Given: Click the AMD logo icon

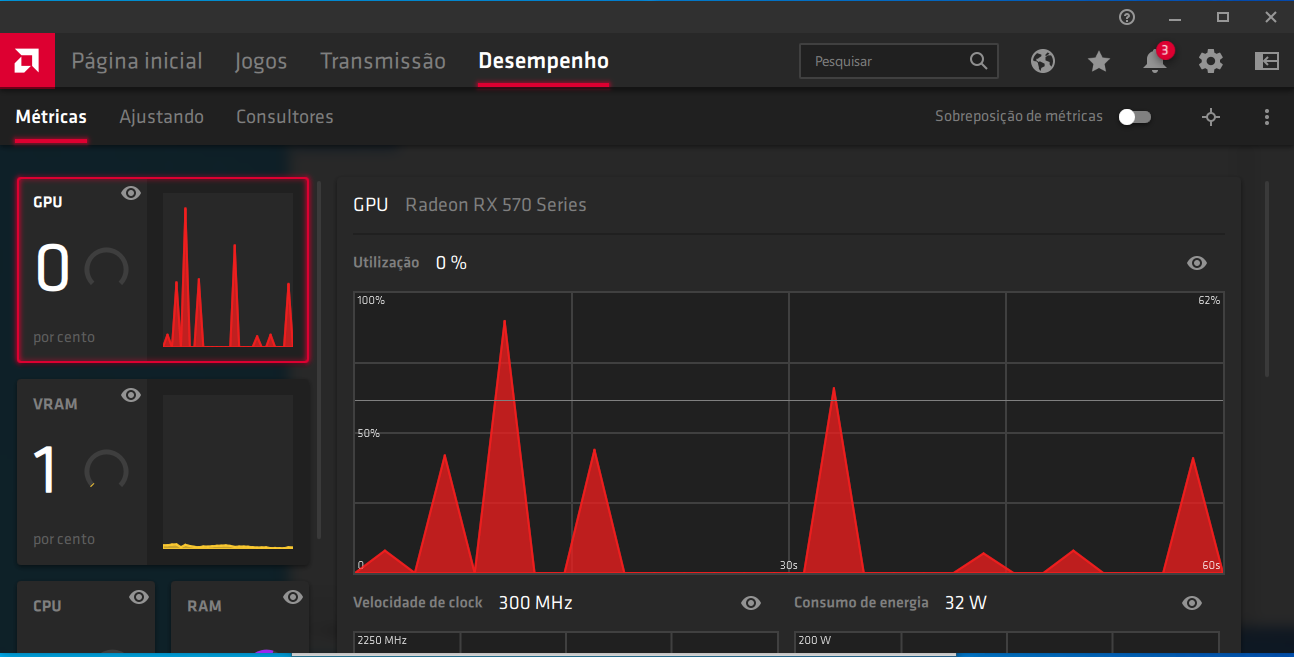Looking at the screenshot, I should (27, 61).
